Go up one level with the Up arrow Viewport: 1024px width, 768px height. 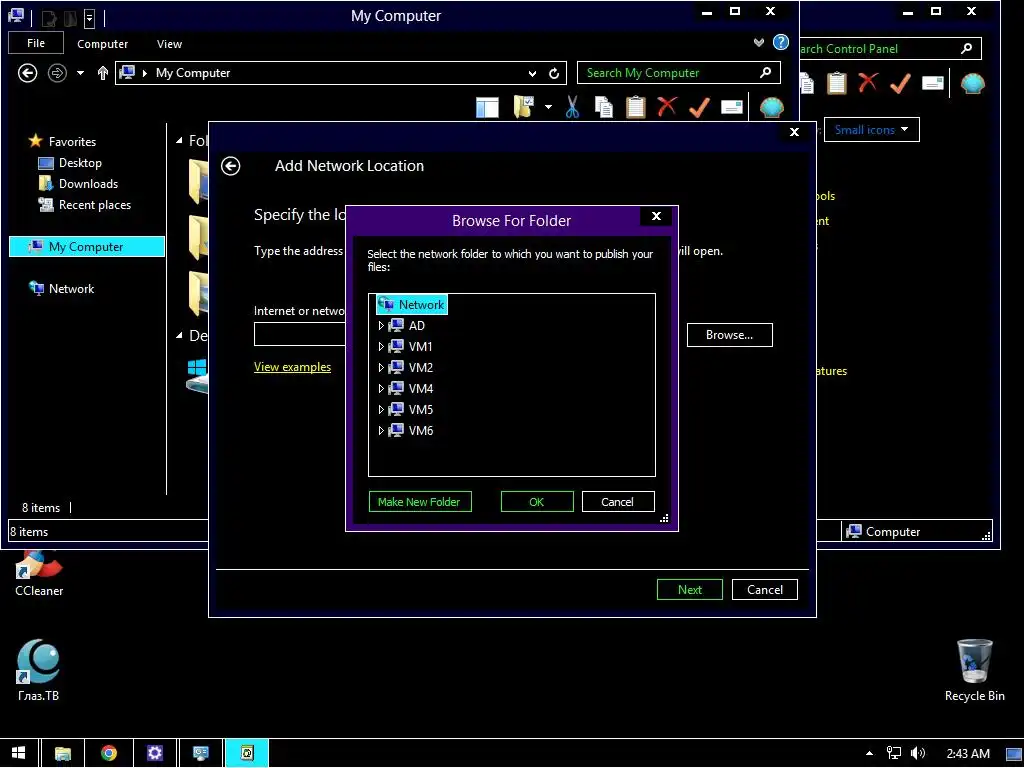coord(103,72)
